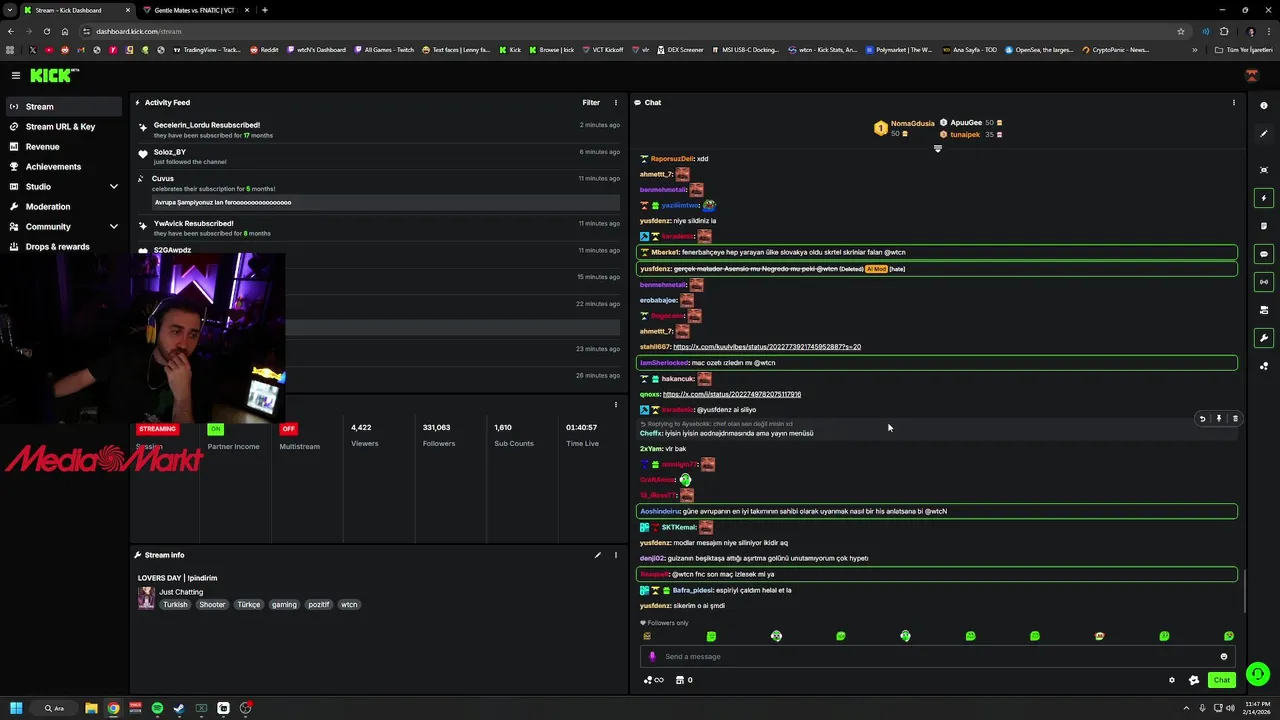Edit stream info with the pencil icon
This screenshot has width=1280, height=720.
(x=597, y=555)
